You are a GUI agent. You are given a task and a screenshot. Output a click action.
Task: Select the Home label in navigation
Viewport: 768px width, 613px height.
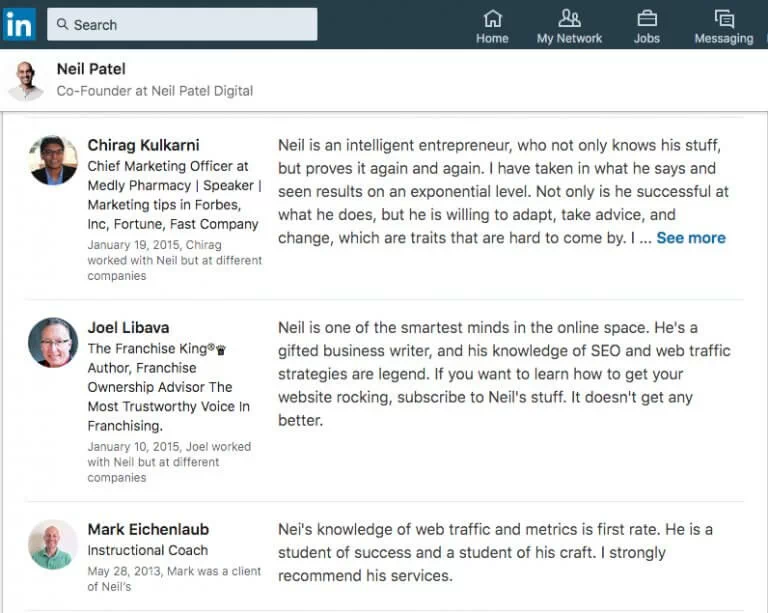tap(492, 39)
